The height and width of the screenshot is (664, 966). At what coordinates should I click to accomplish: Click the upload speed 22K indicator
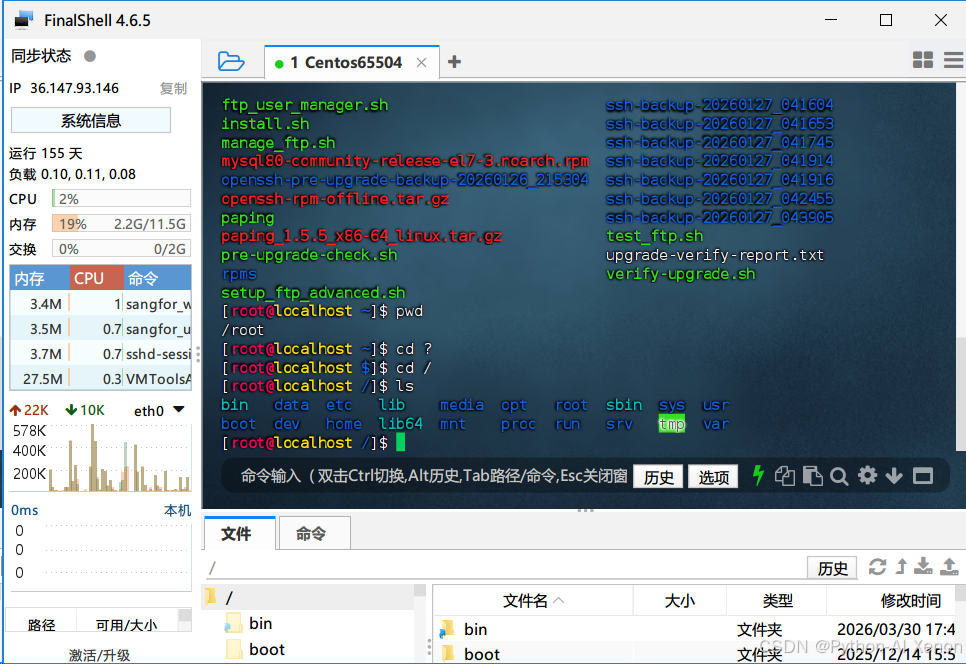(29, 410)
